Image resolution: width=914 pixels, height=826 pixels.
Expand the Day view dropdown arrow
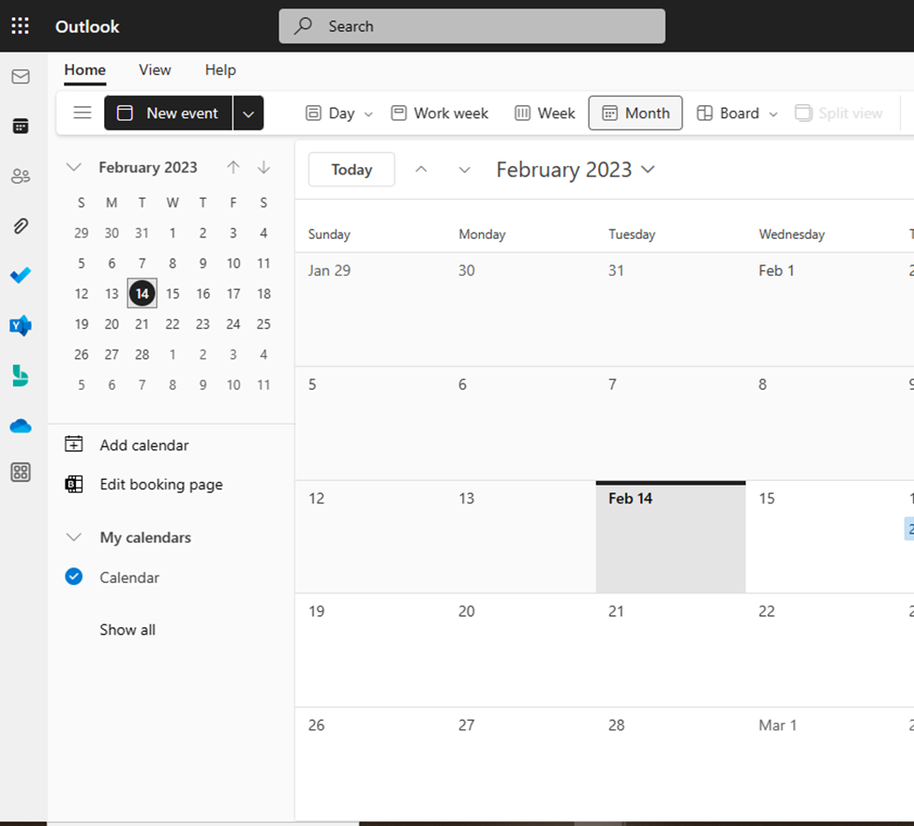[368, 114]
